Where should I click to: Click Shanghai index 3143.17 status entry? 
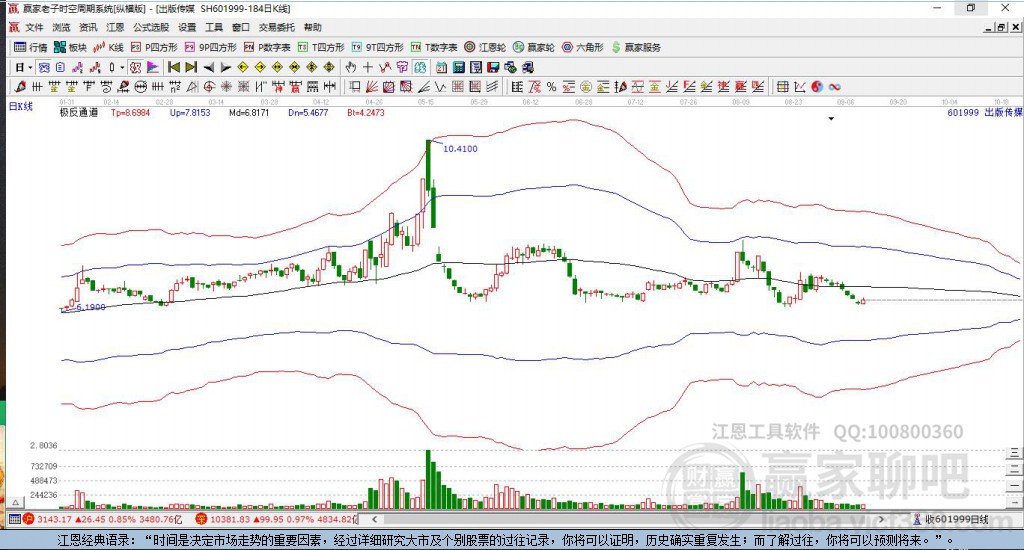pyautogui.click(x=103, y=519)
